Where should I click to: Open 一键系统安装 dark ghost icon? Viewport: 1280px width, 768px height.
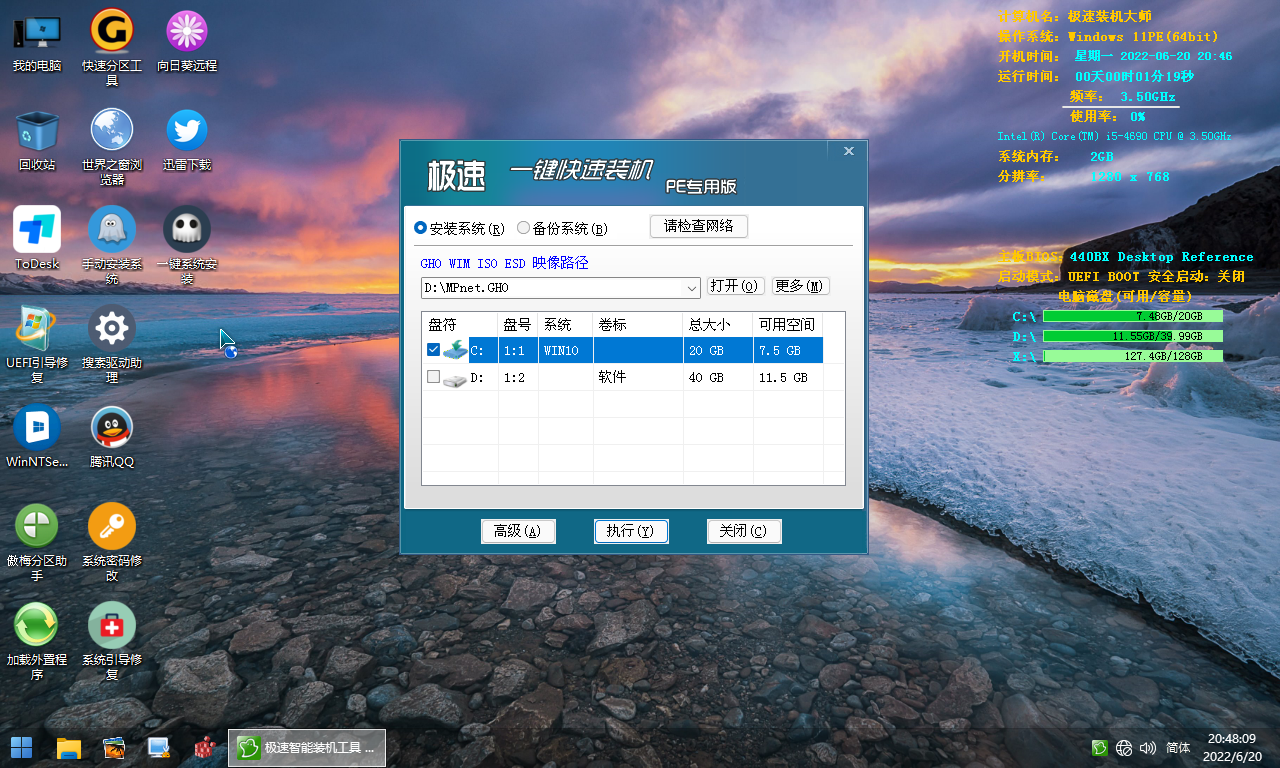click(x=187, y=245)
